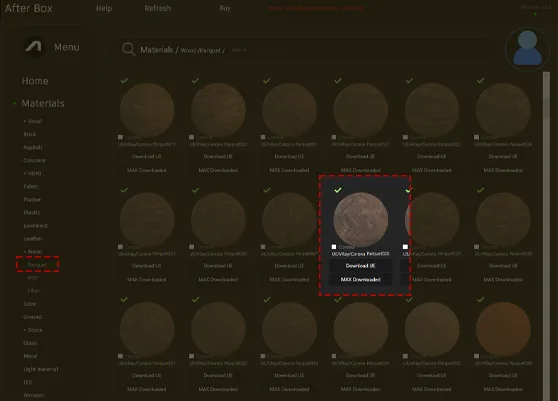The height and width of the screenshot is (401, 558).
Task: Select the Metal category
Action: coord(30,356)
